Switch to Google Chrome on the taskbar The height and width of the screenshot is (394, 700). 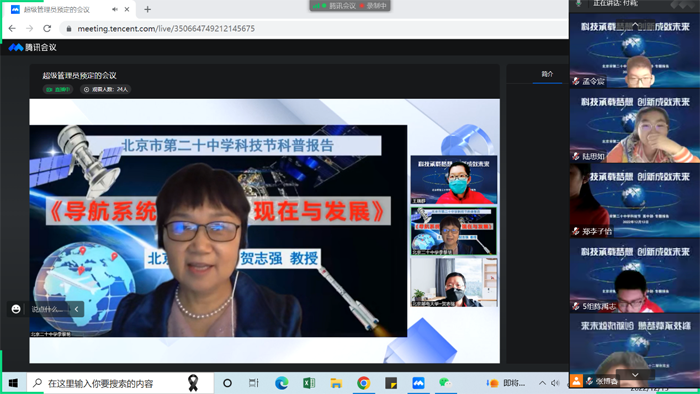pos(363,383)
